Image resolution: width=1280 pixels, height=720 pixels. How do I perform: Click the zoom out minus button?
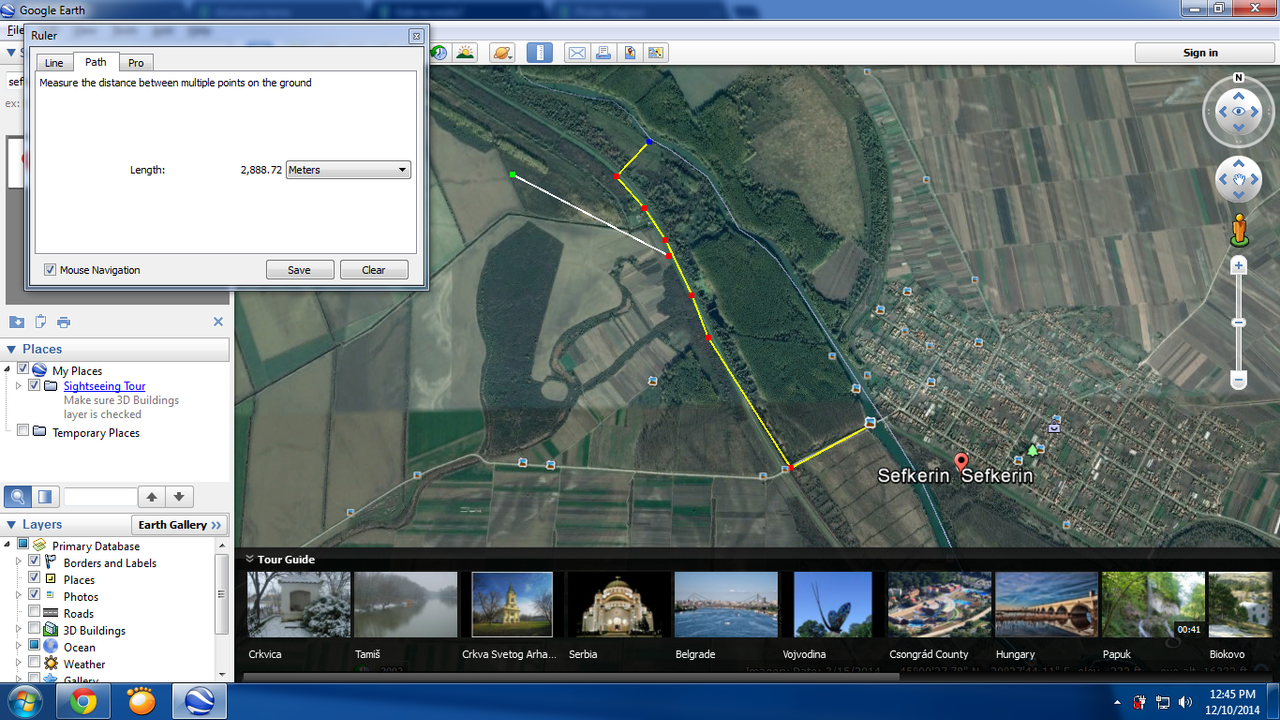point(1239,380)
